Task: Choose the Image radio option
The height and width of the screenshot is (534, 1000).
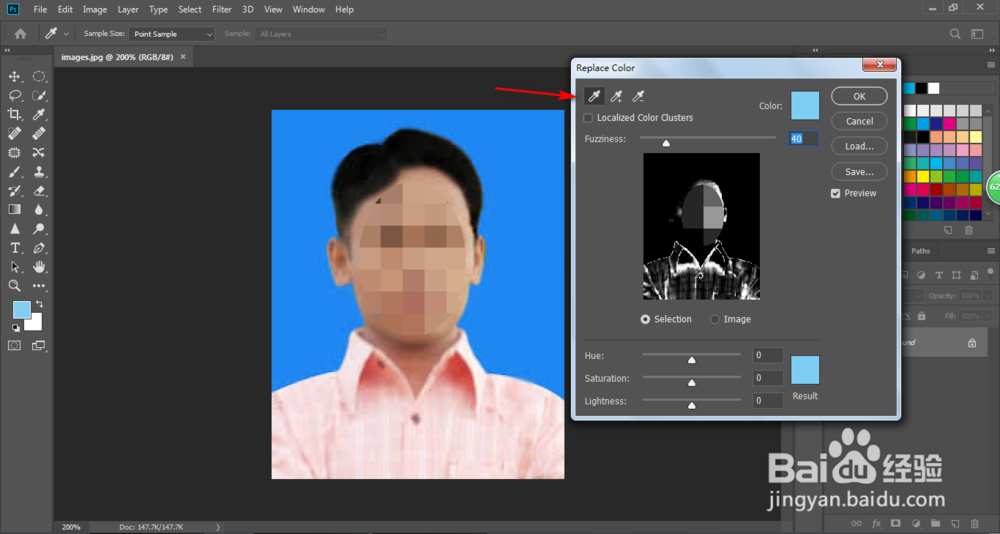Action: [x=715, y=319]
